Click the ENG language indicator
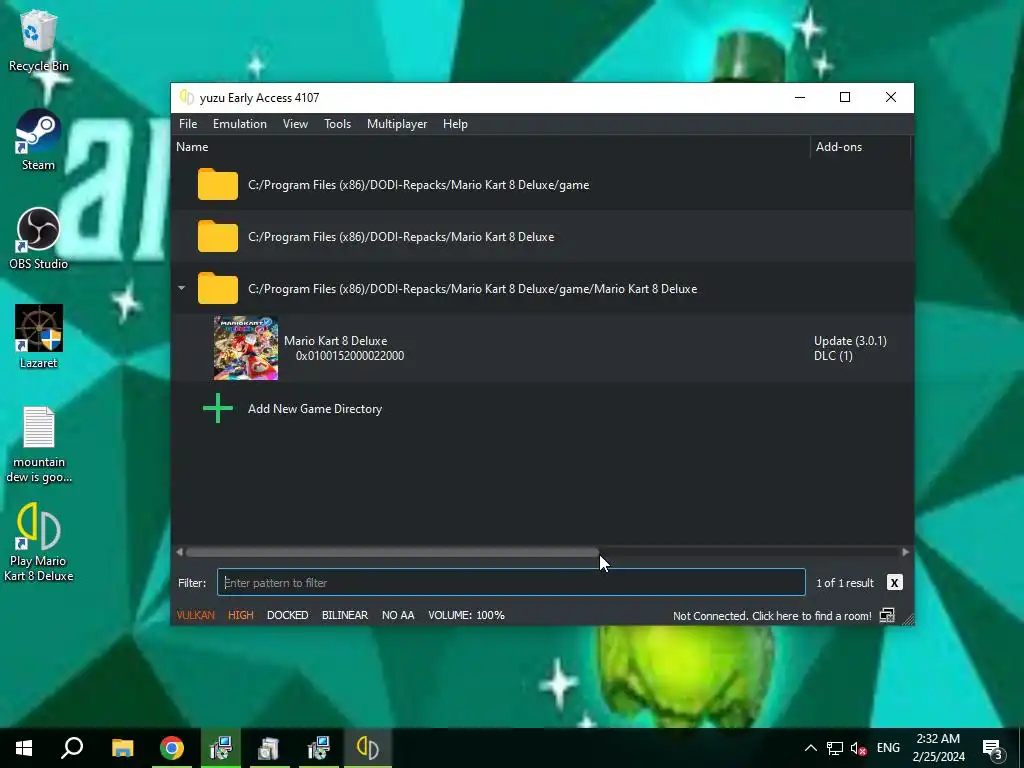The height and width of the screenshot is (768, 1024). 888,748
